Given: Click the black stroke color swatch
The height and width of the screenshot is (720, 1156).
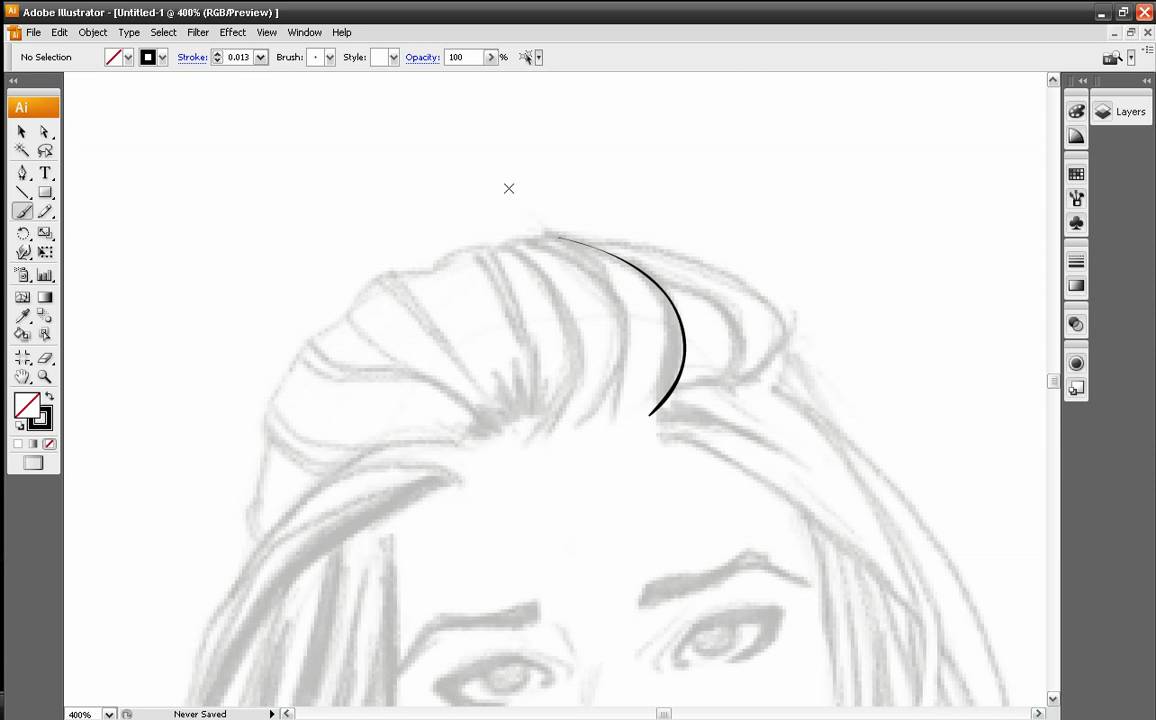Looking at the screenshot, I should (147, 57).
